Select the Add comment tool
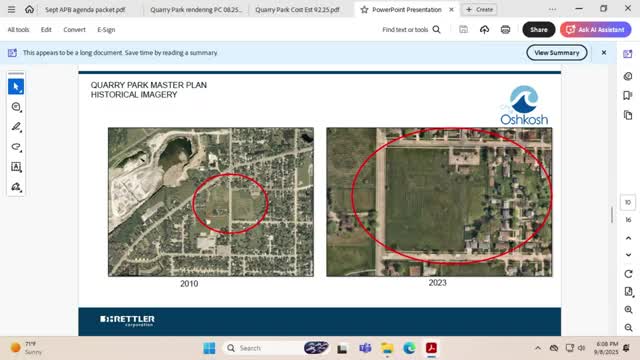Viewport: 640px width, 360px height. 16,107
